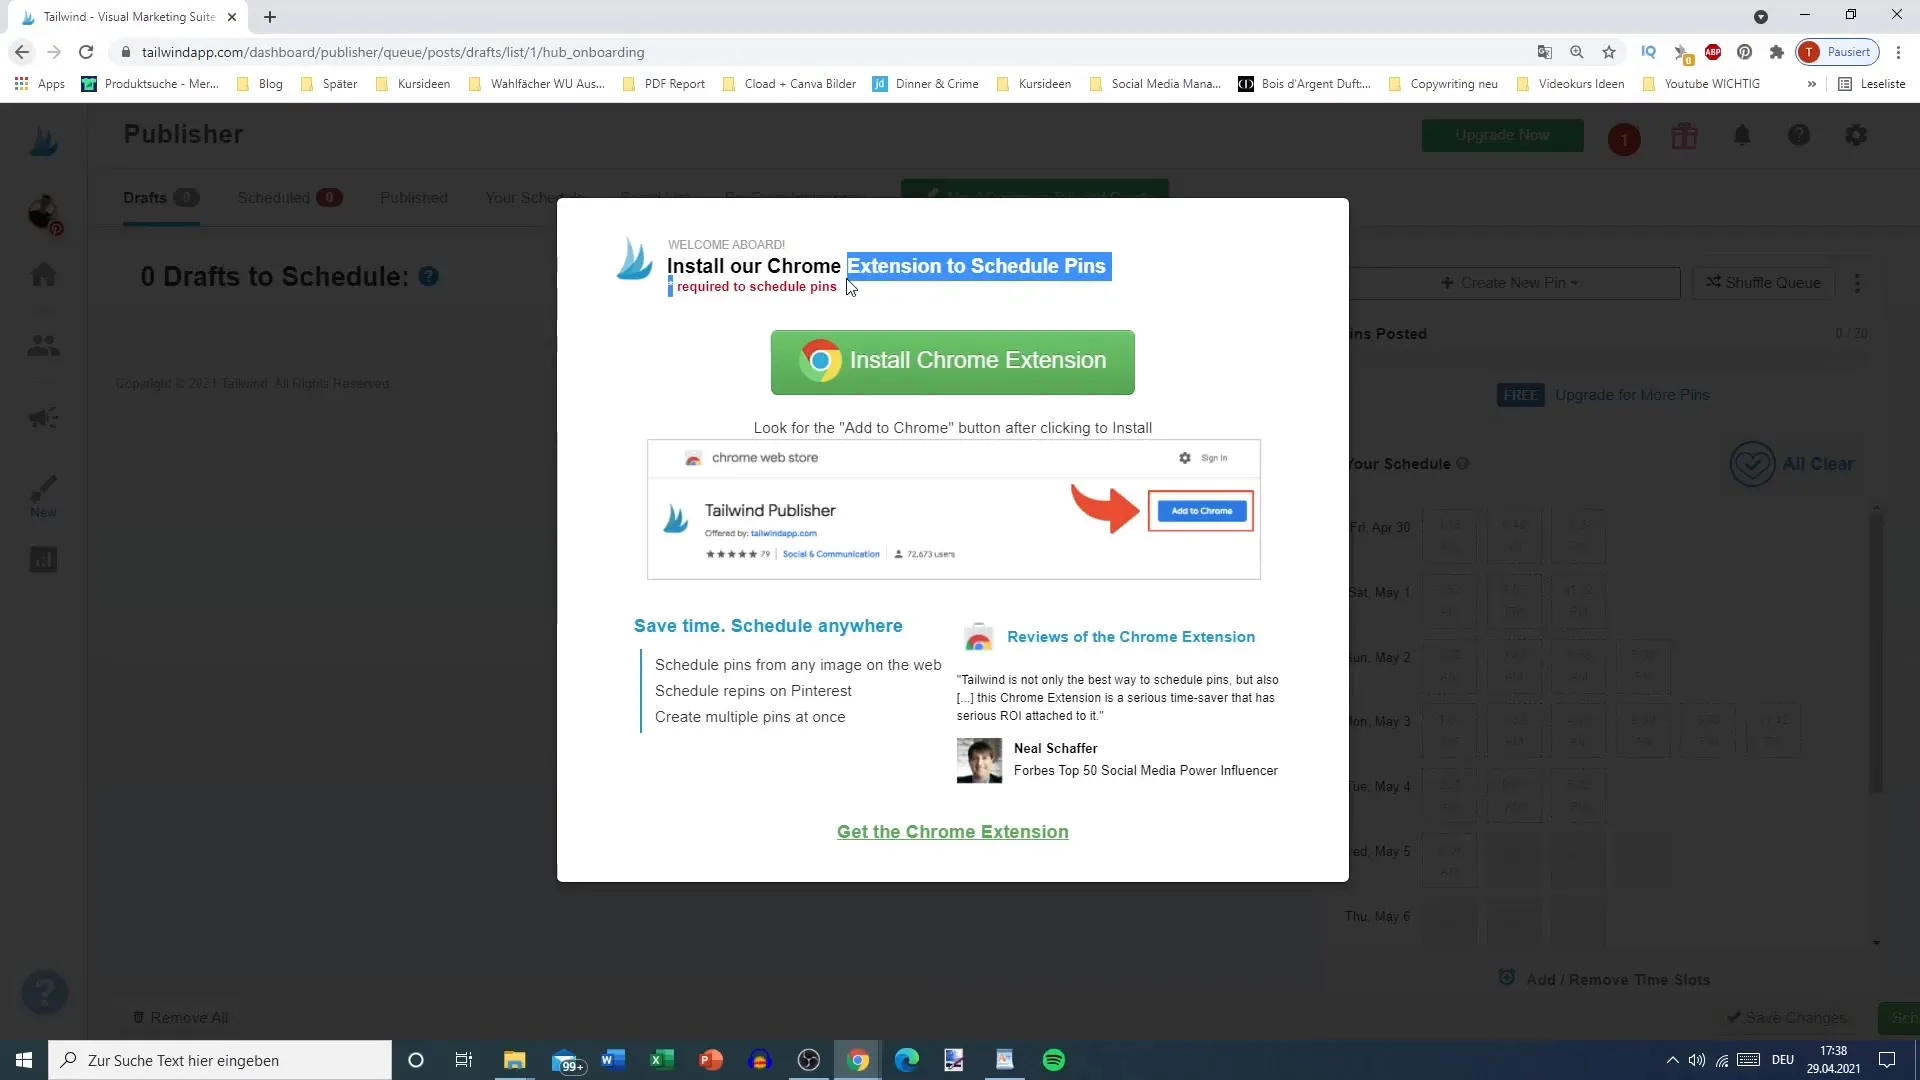
Task: Click the help question bubble in the sidebar
Action: (x=45, y=993)
